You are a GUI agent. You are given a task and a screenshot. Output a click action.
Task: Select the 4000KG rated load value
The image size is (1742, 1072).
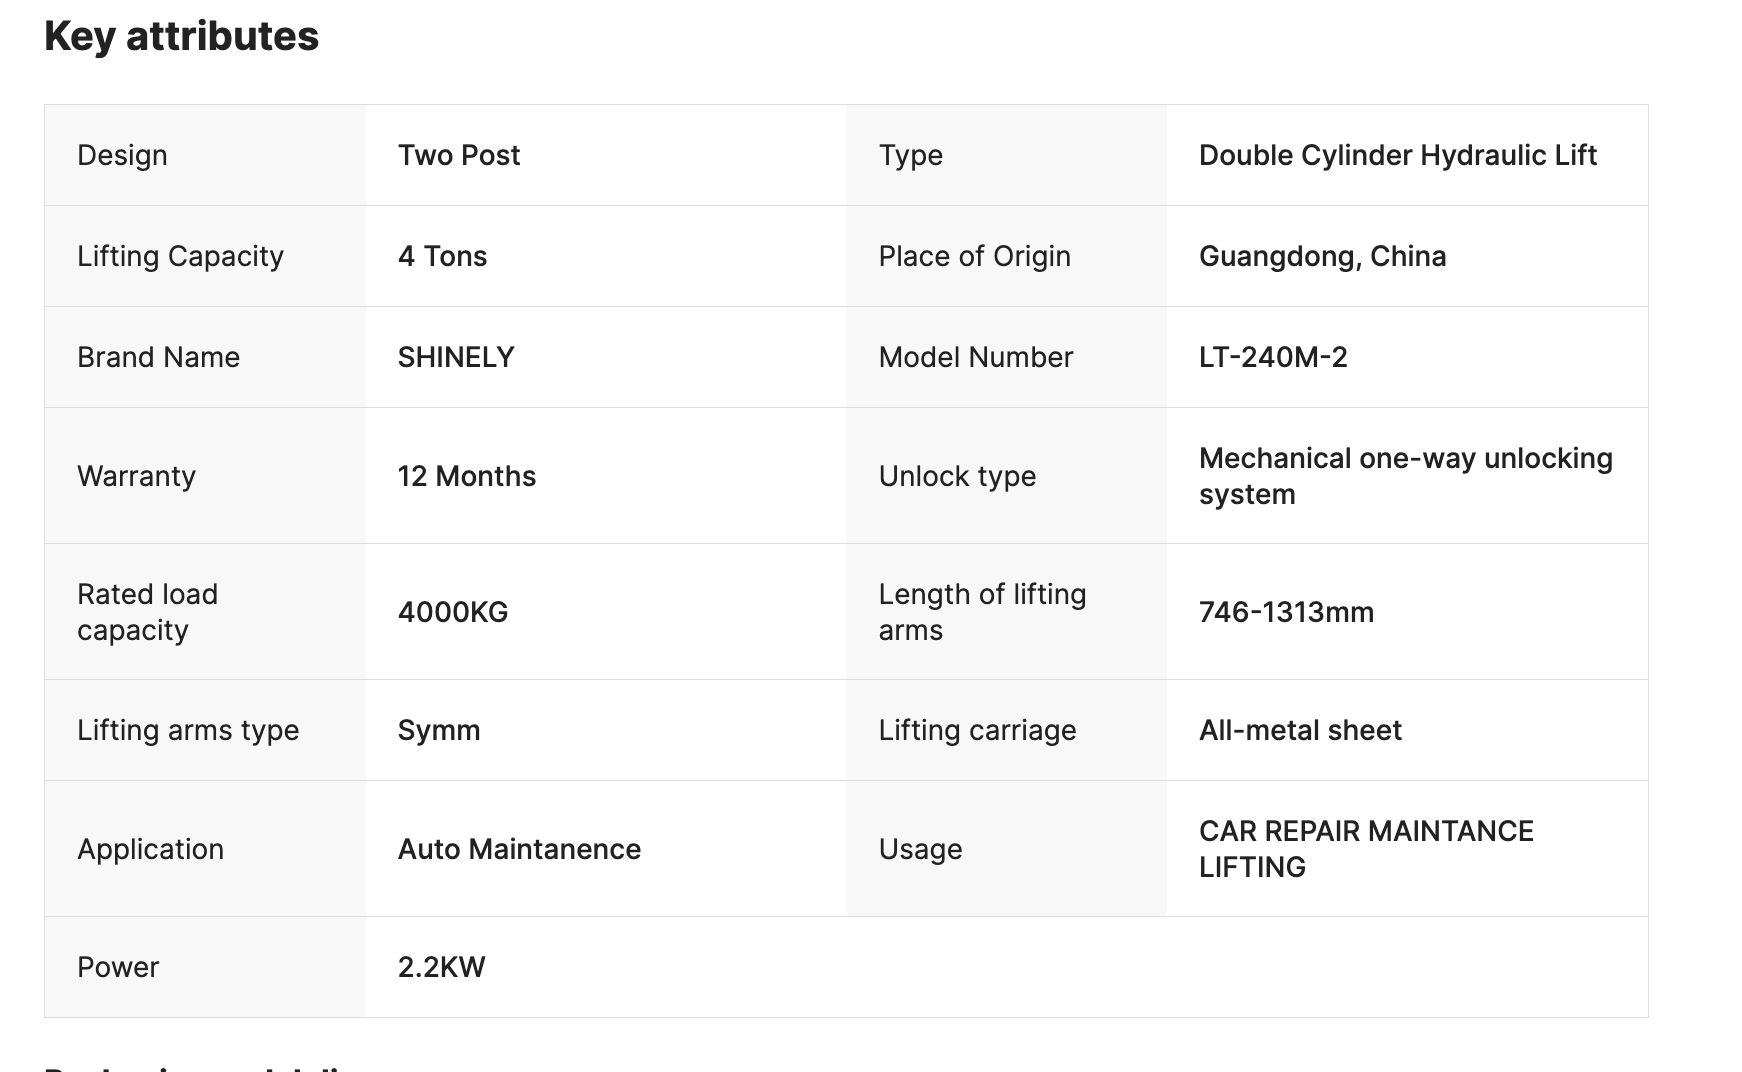coord(453,612)
